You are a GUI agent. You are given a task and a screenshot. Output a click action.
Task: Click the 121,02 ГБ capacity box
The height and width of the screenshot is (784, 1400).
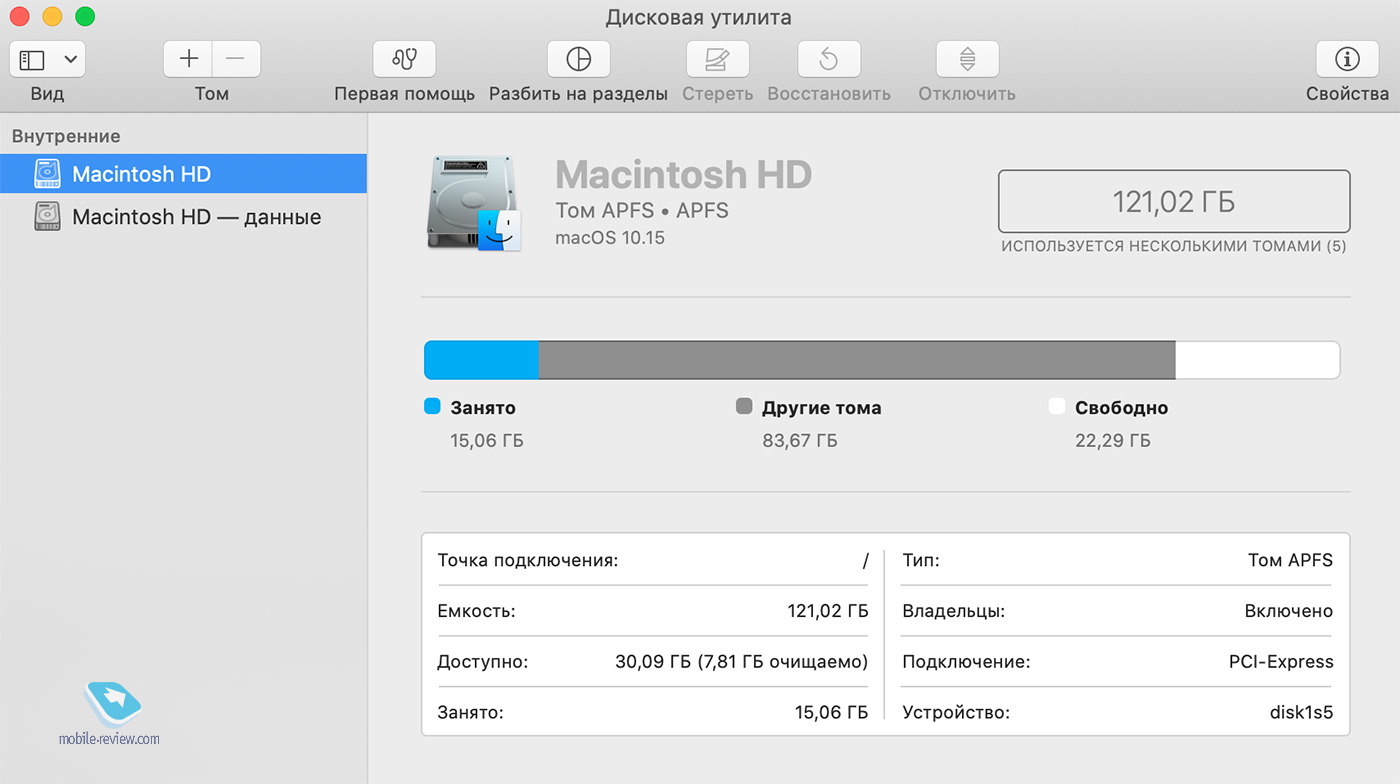(x=1174, y=202)
